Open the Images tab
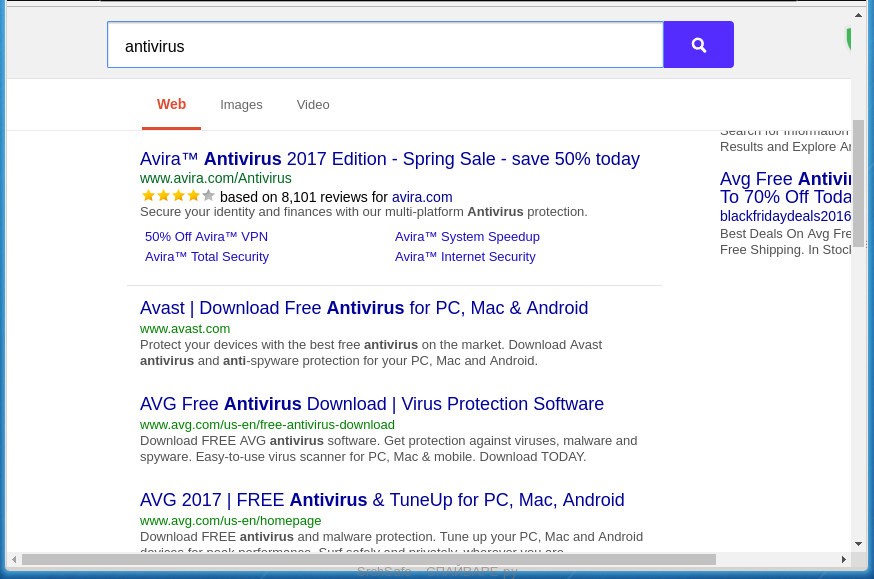The width and height of the screenshot is (874, 579). (241, 105)
